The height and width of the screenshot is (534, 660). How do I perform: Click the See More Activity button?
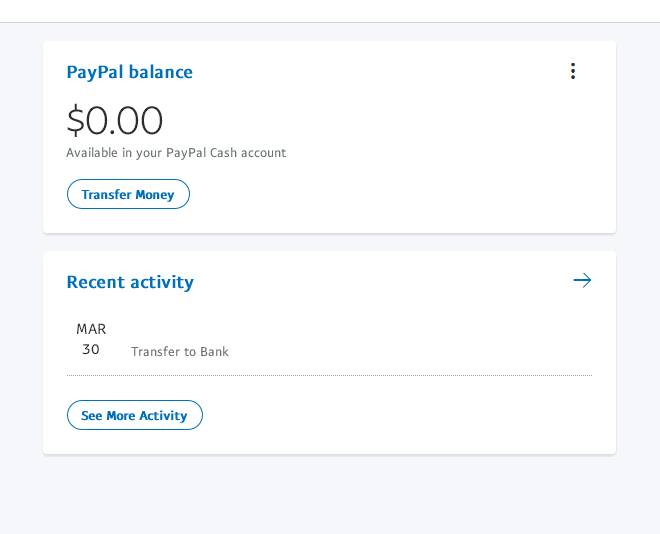(x=134, y=415)
